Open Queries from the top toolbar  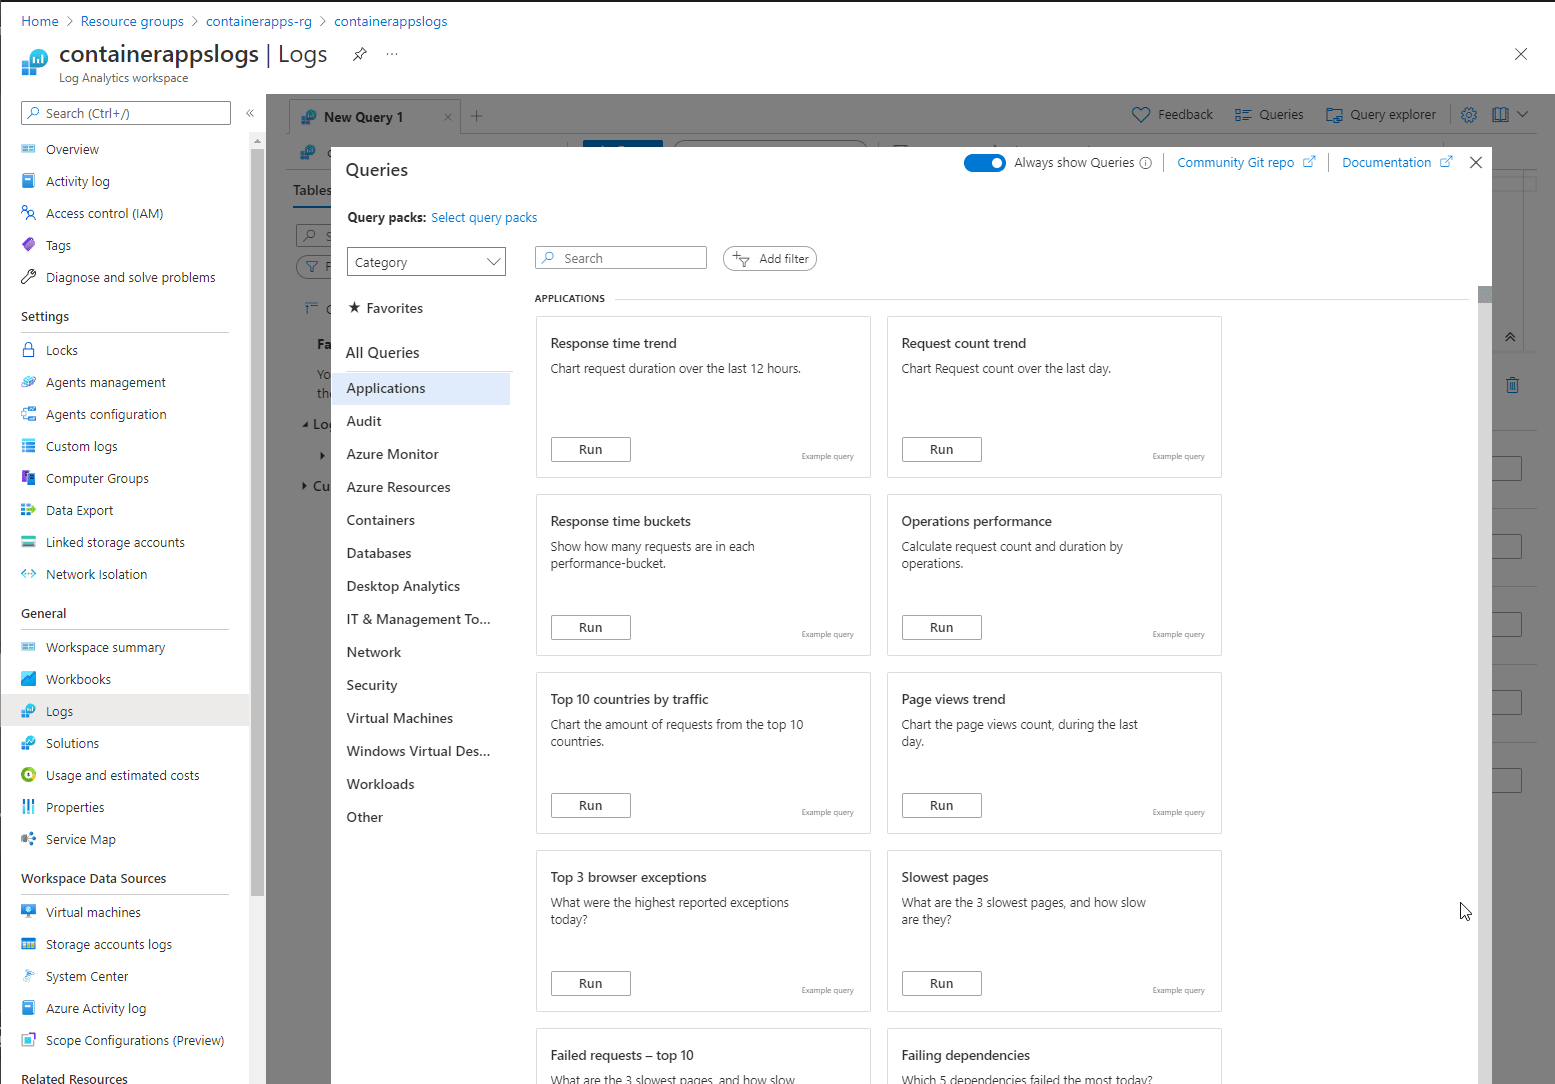[x=1268, y=114]
